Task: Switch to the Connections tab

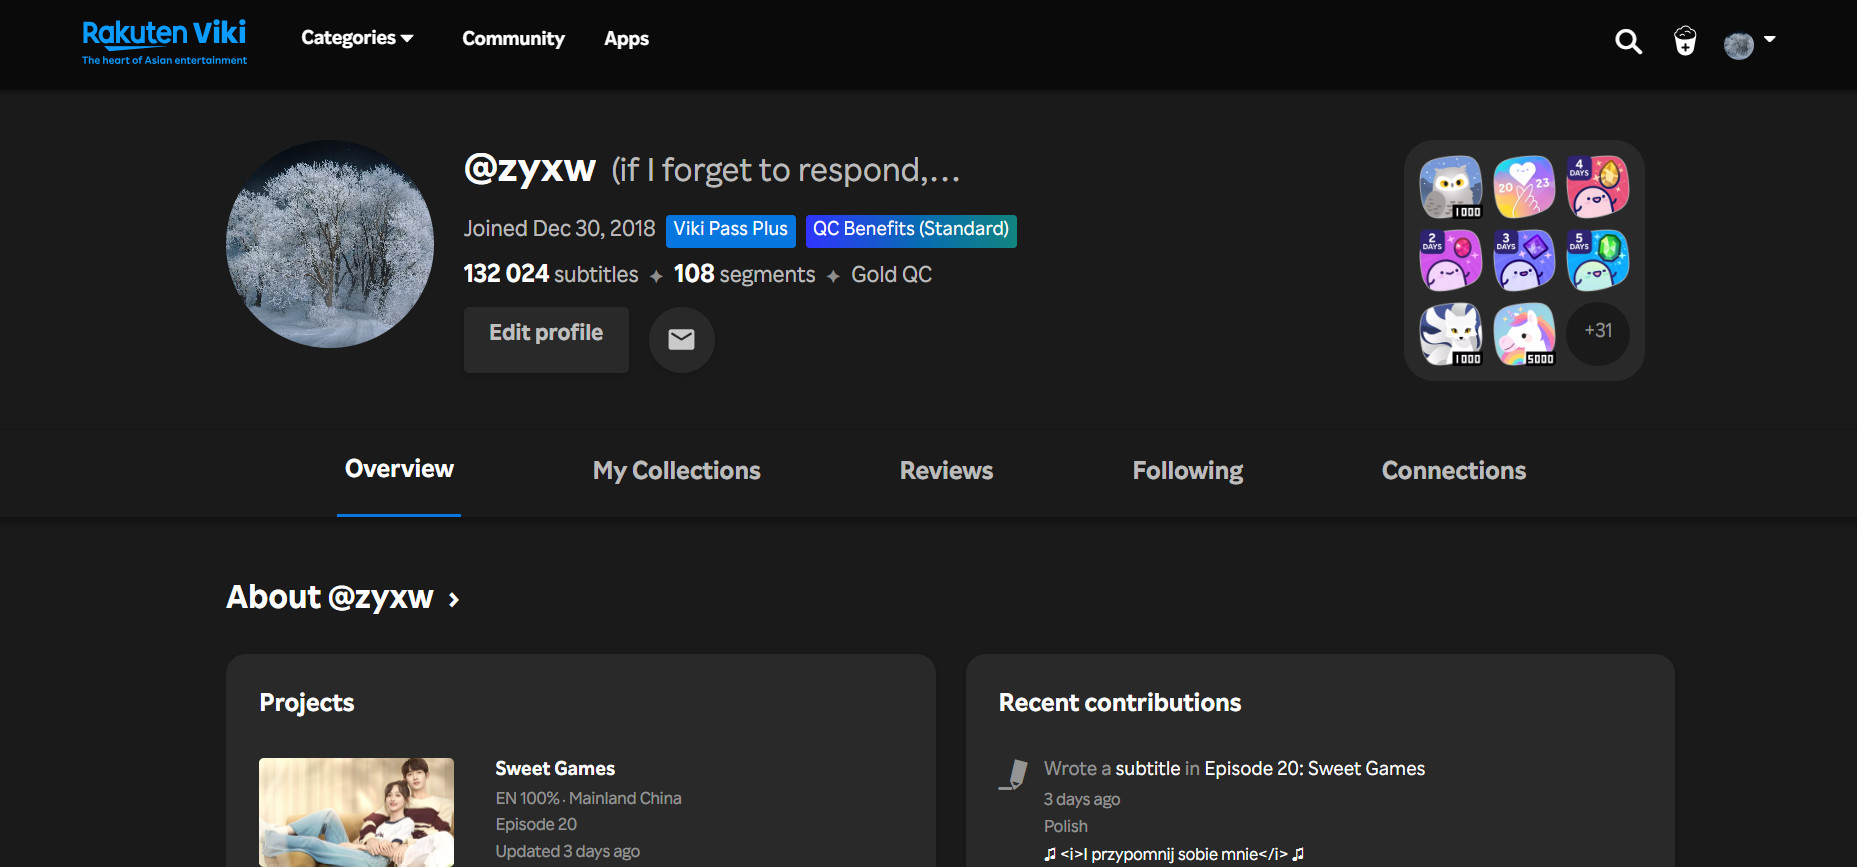Action: [x=1454, y=470]
